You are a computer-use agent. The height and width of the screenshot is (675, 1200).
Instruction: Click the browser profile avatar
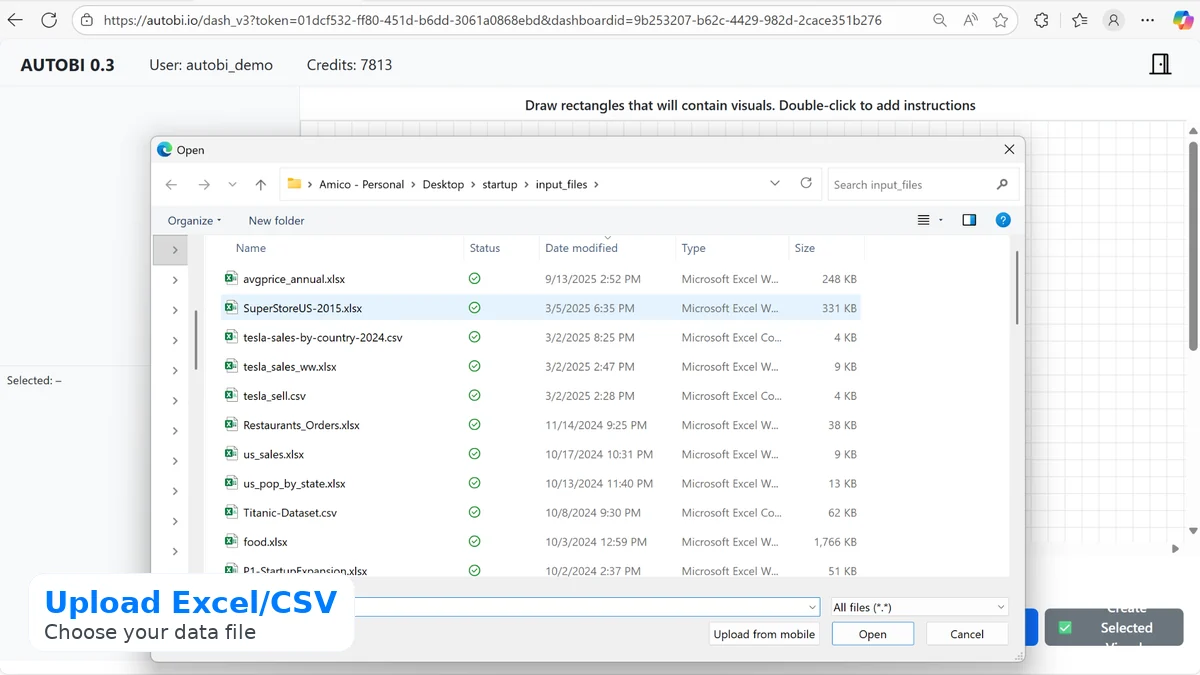click(x=1113, y=20)
